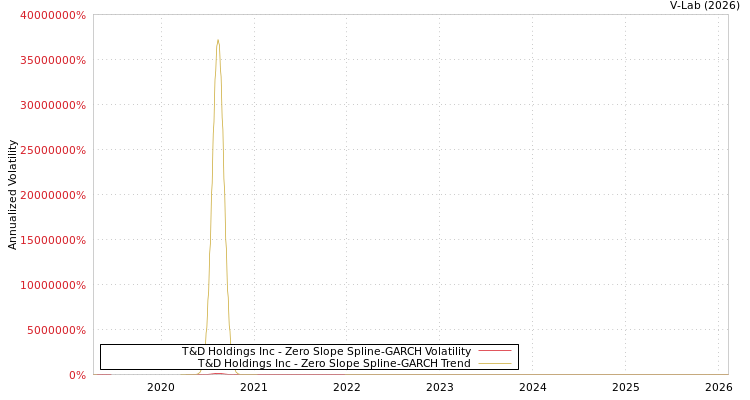Viewport: 750px width, 400px height.
Task: Click the 2023 x-axis label
Action: [x=440, y=387]
